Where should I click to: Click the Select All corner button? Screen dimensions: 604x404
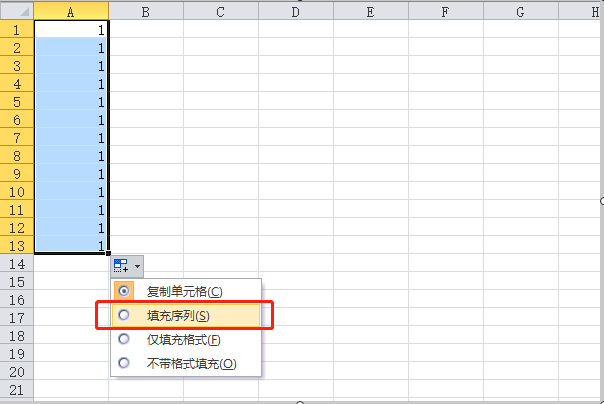17,12
